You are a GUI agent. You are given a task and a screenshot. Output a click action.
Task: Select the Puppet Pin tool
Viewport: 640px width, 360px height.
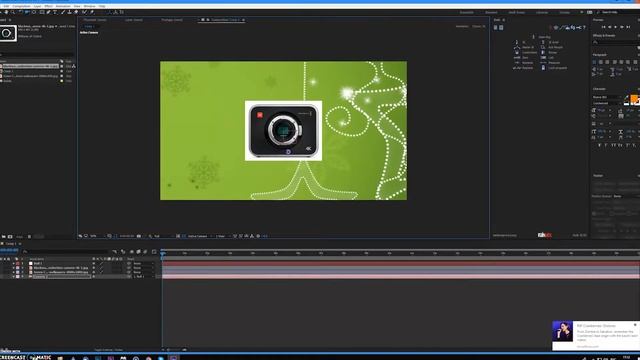[x=92, y=12]
